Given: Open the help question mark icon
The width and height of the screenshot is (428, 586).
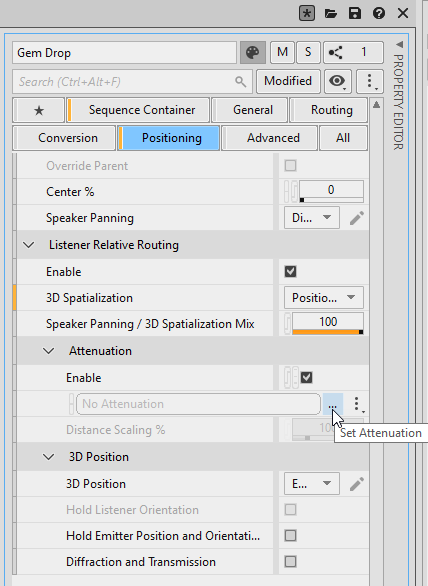Looking at the screenshot, I should point(379,13).
